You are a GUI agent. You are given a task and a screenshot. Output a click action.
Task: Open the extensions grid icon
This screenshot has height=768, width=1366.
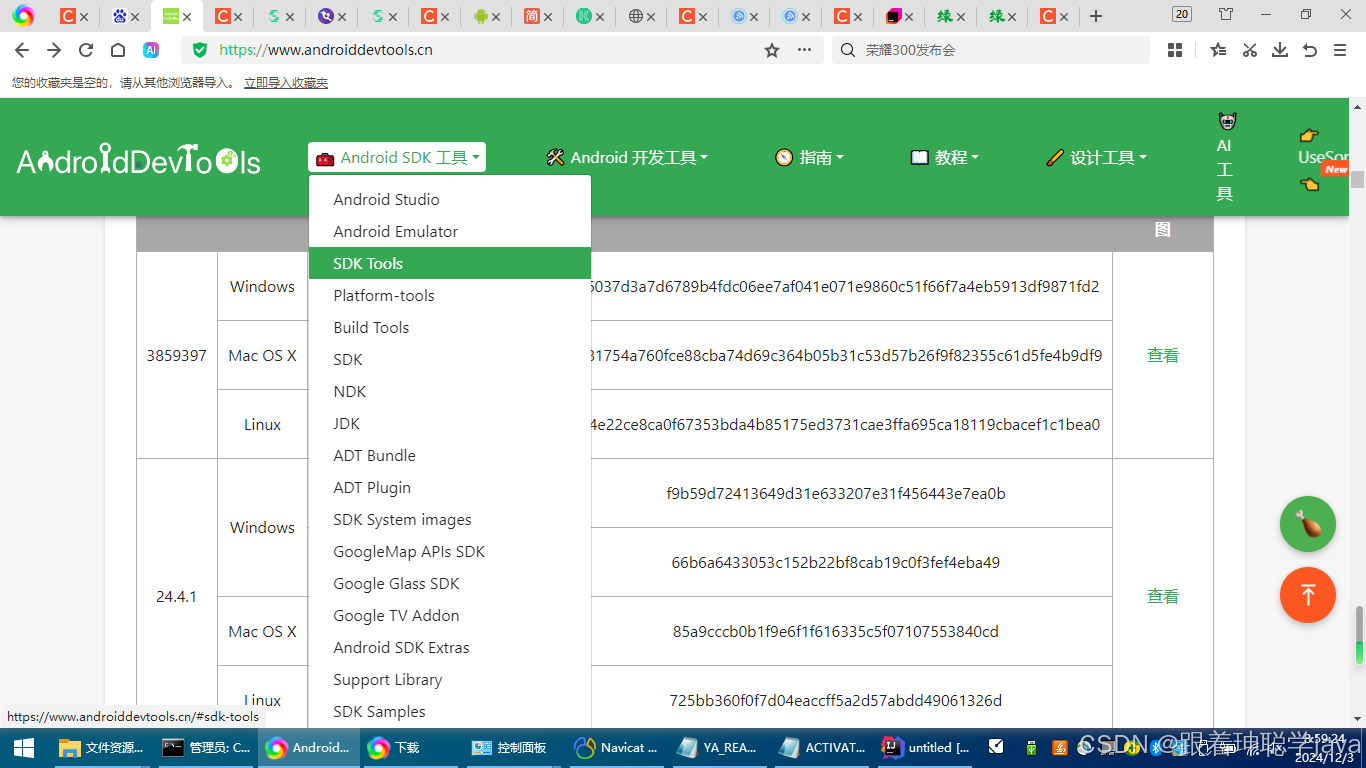coord(1175,50)
